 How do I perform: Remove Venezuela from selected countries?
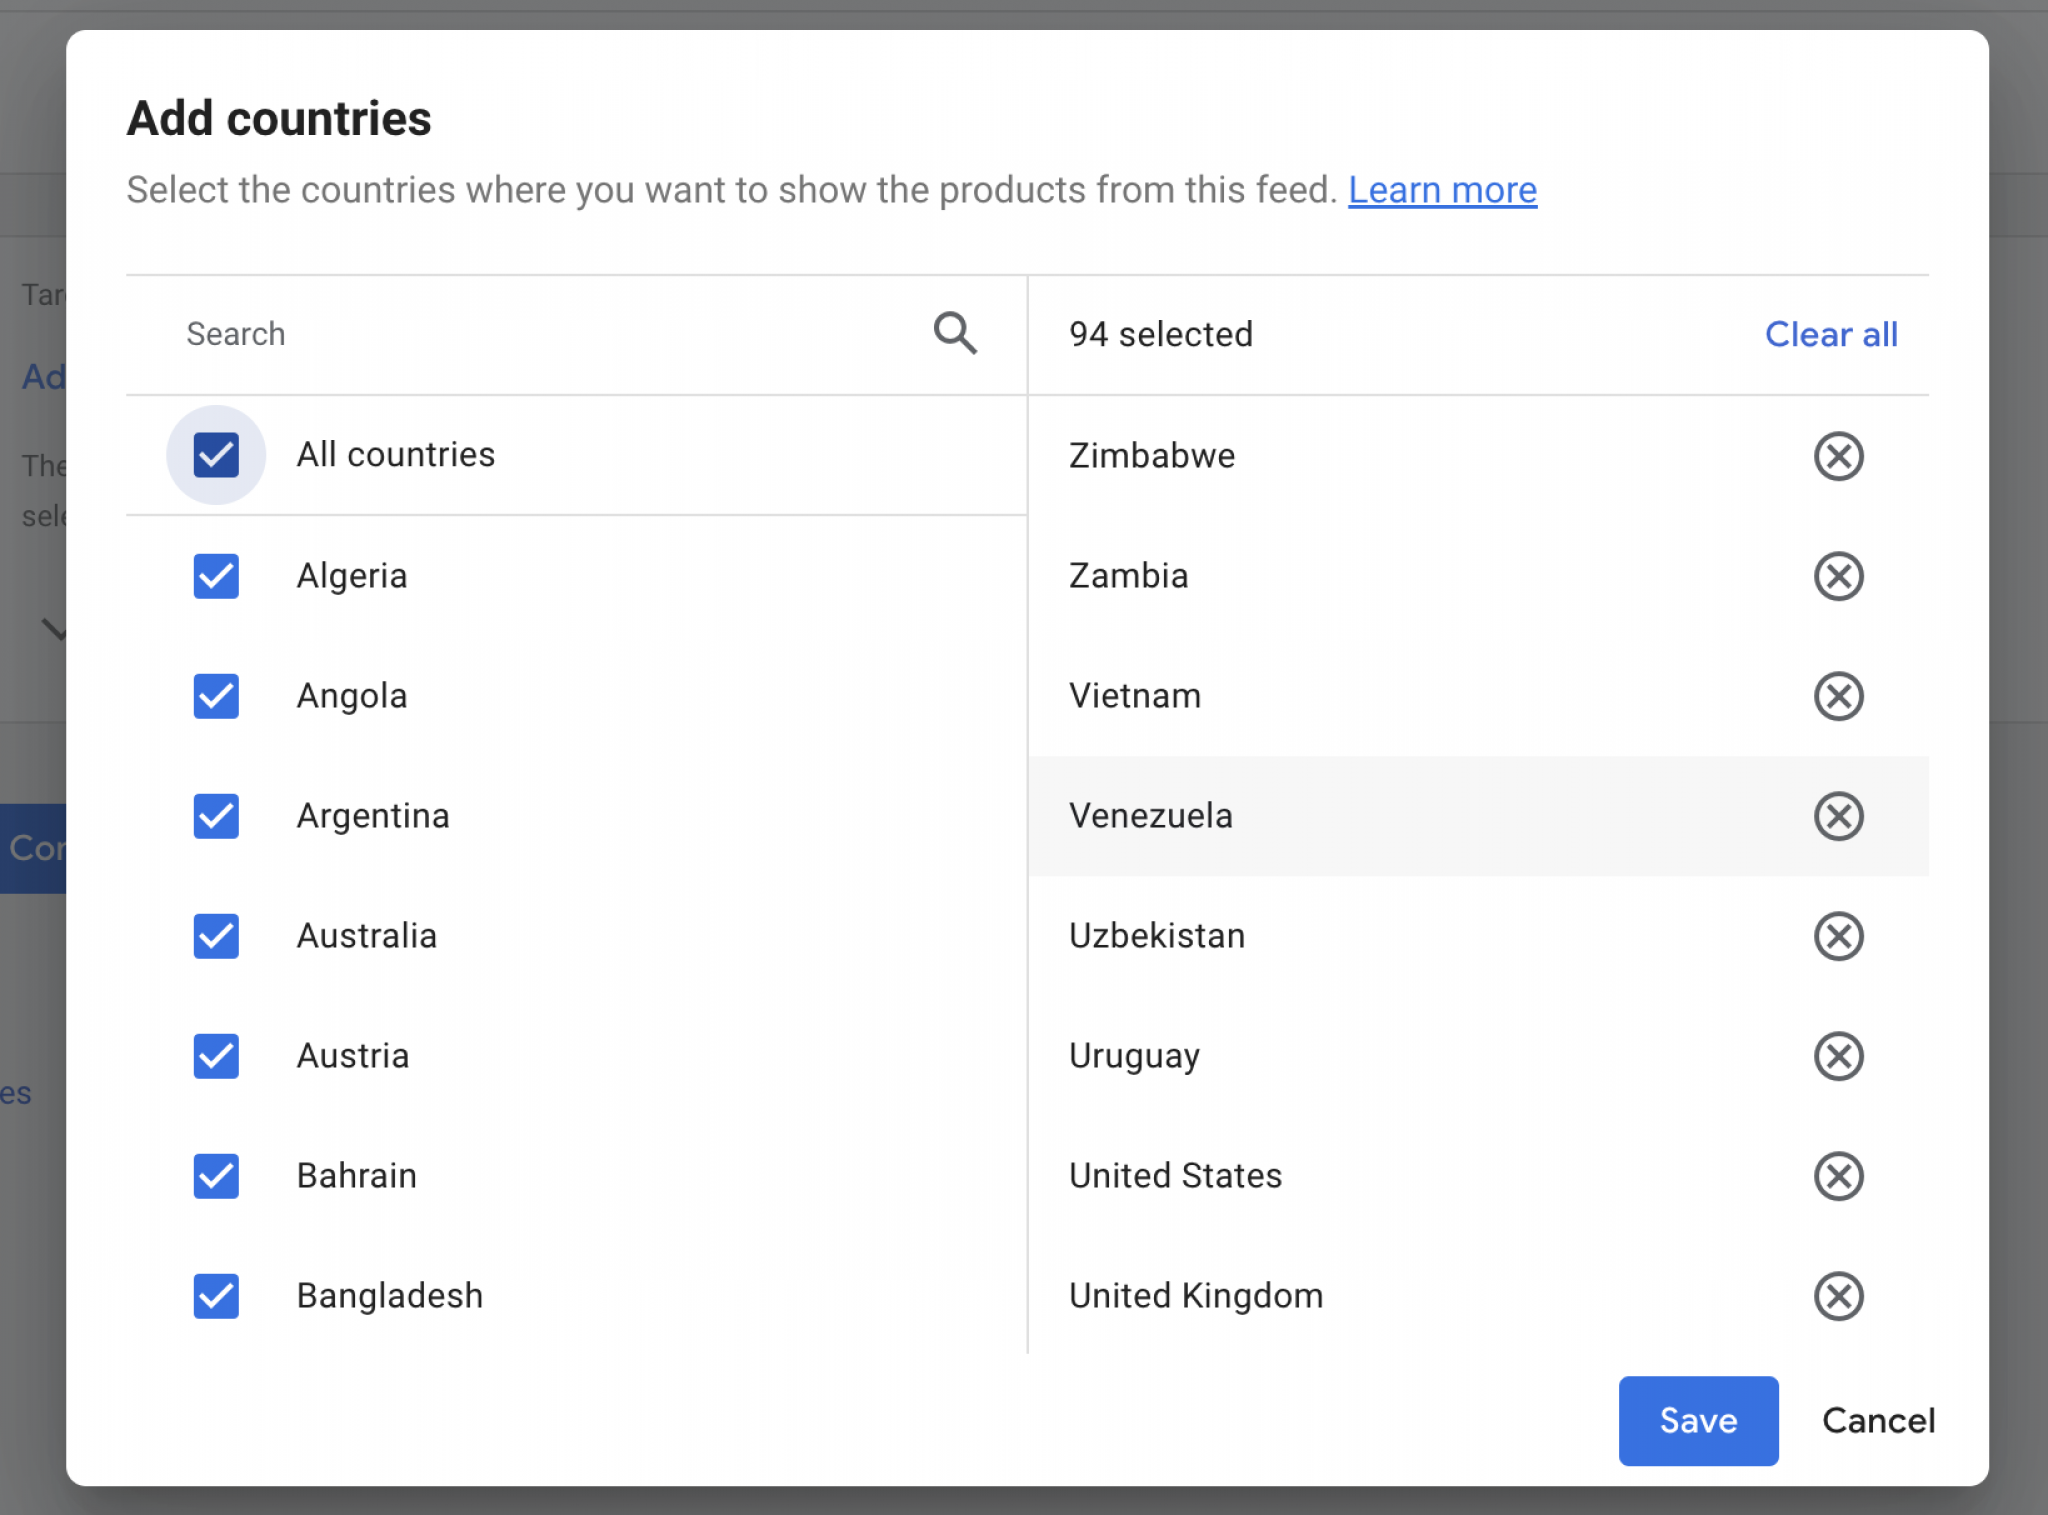point(1838,816)
